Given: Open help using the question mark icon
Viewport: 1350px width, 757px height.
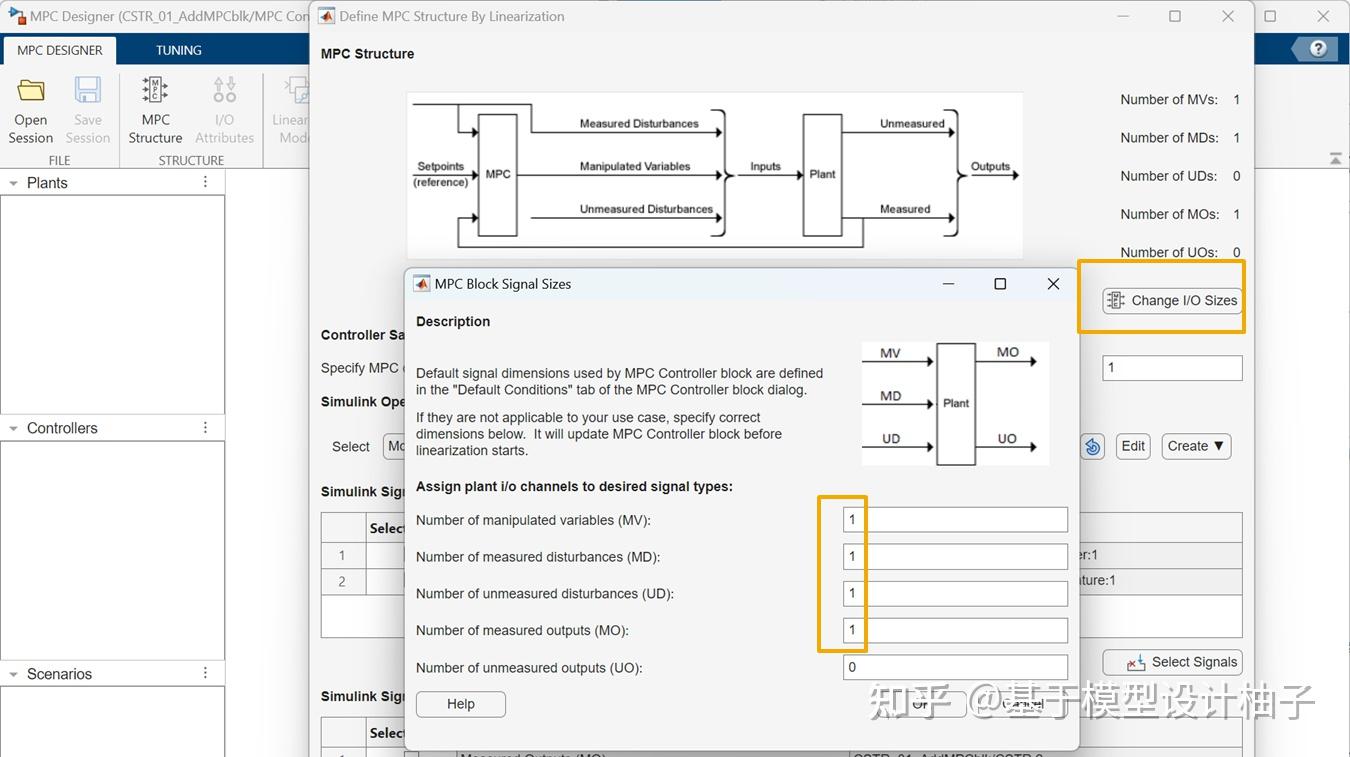Looking at the screenshot, I should pyautogui.click(x=1317, y=47).
